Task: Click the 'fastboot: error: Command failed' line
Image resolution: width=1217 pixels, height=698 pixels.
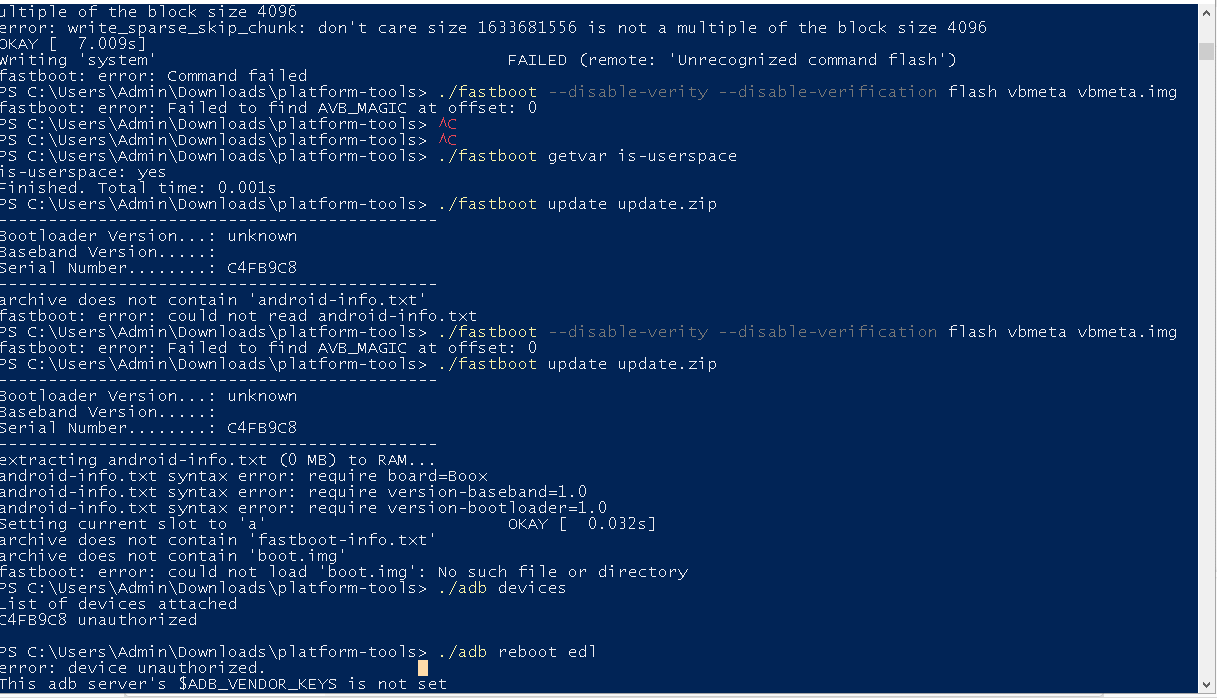Action: point(153,76)
